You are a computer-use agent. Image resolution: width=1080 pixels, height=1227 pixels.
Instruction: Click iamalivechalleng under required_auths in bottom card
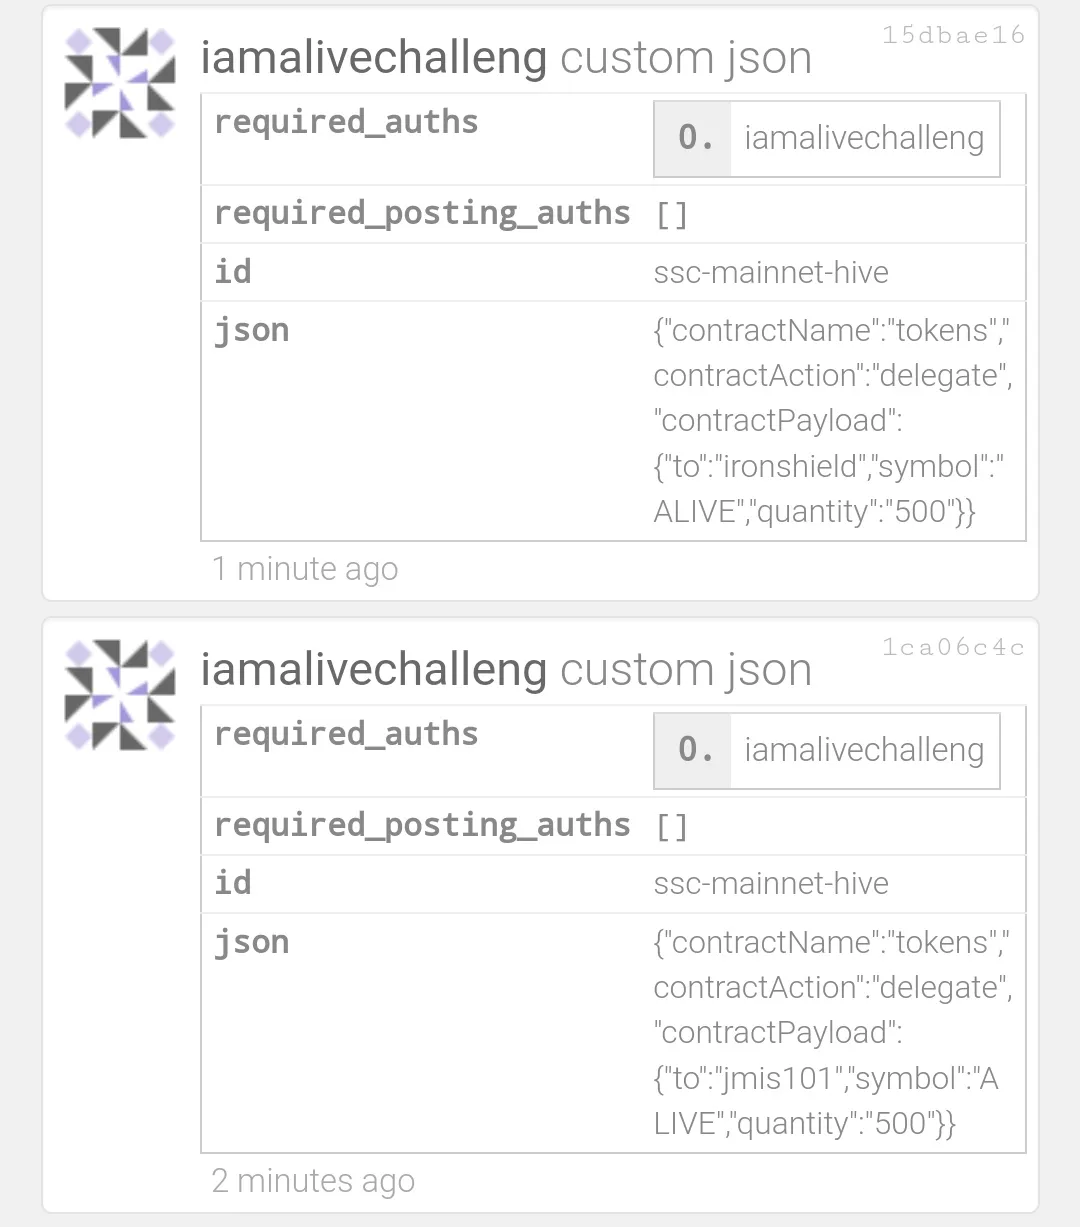pyautogui.click(x=864, y=750)
